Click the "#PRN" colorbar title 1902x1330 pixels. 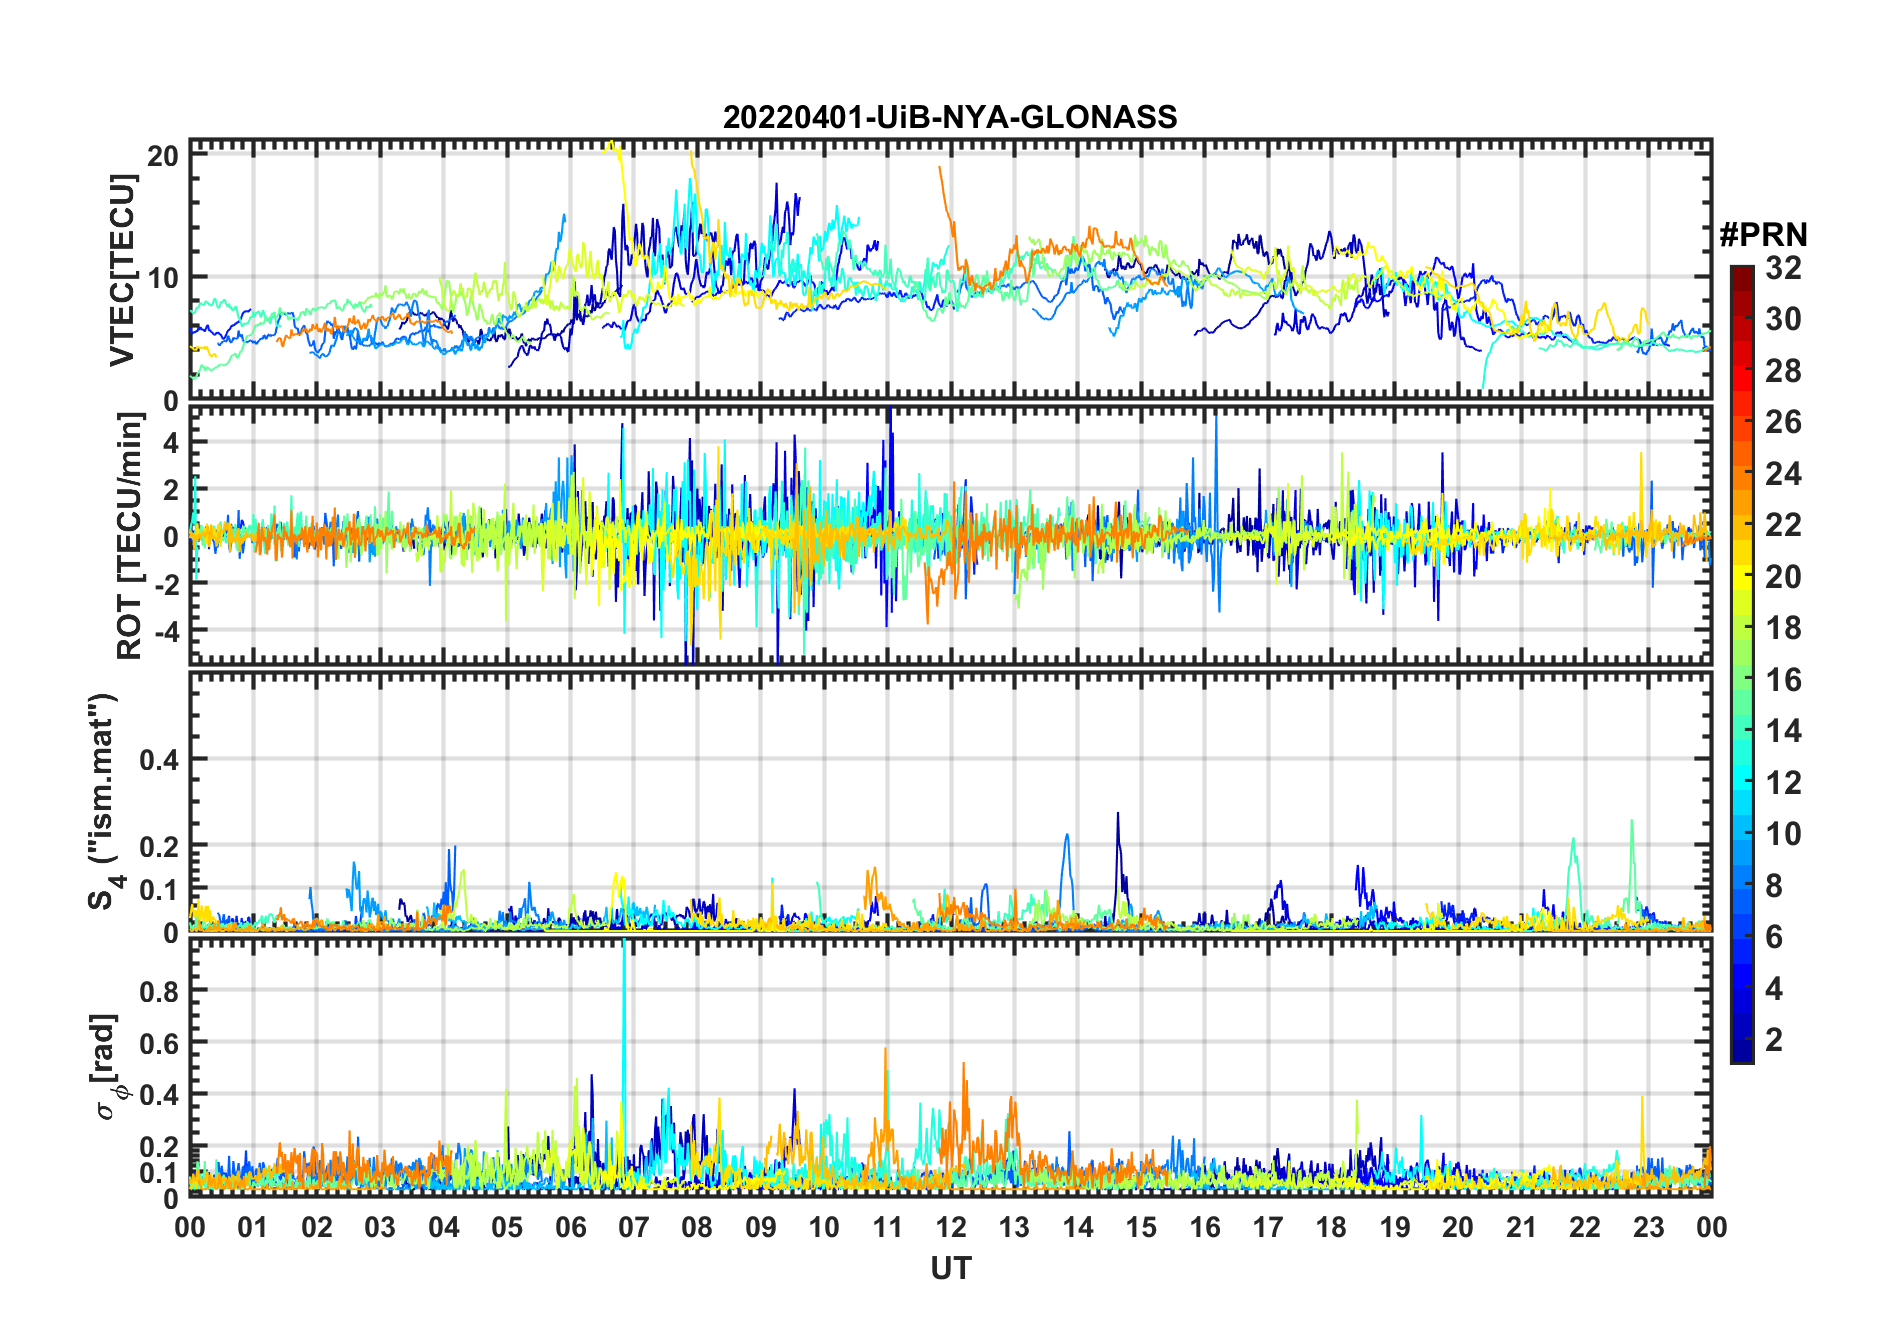1763,235
